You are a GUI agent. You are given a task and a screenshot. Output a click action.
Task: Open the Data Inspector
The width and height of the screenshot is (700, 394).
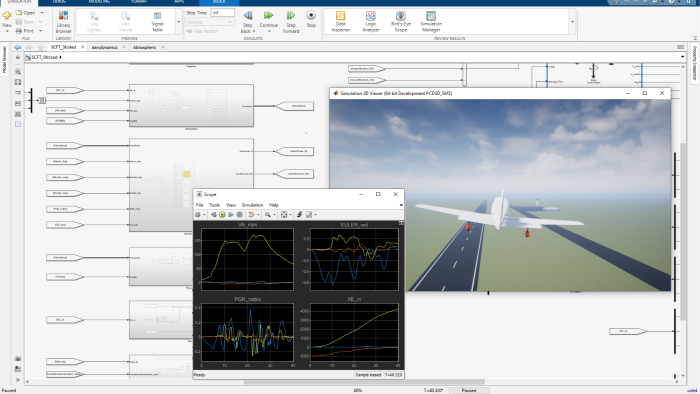click(341, 22)
